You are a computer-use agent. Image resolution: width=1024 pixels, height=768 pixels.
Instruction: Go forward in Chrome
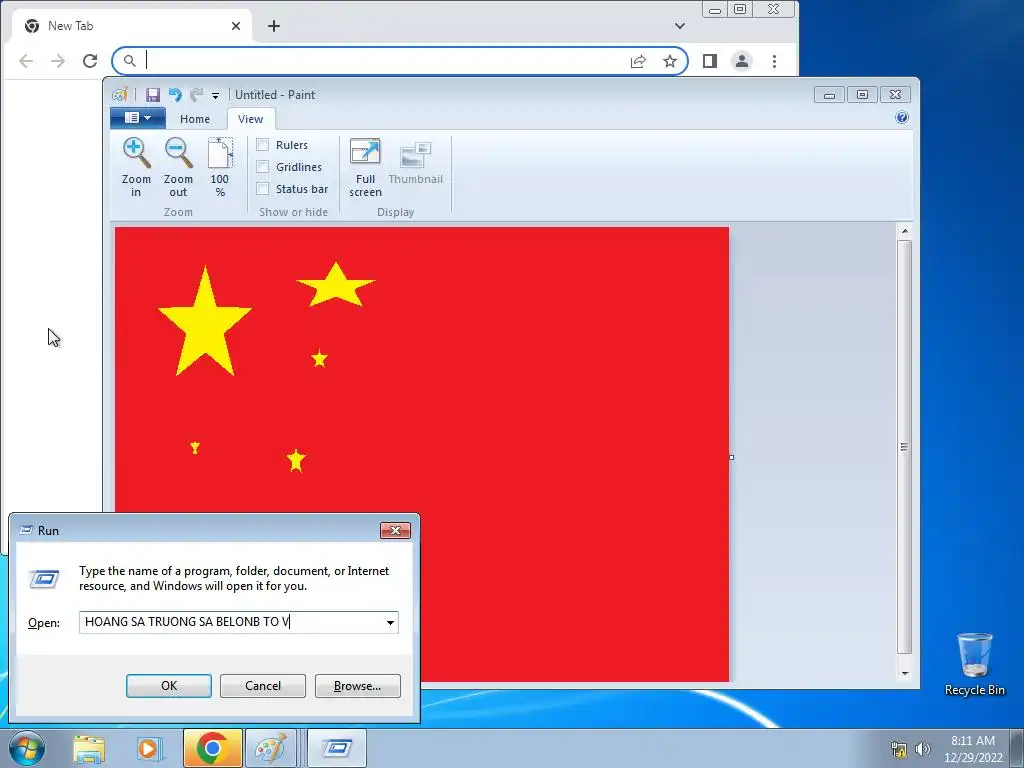58,61
